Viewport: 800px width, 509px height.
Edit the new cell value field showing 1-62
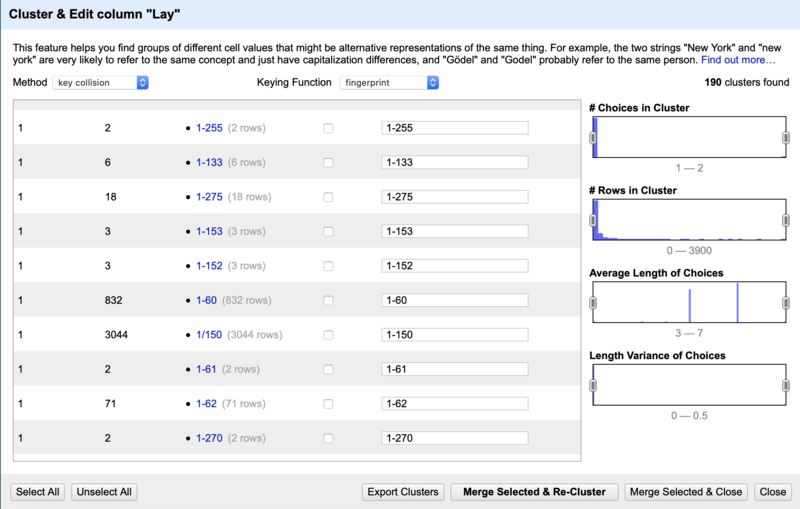click(x=455, y=403)
